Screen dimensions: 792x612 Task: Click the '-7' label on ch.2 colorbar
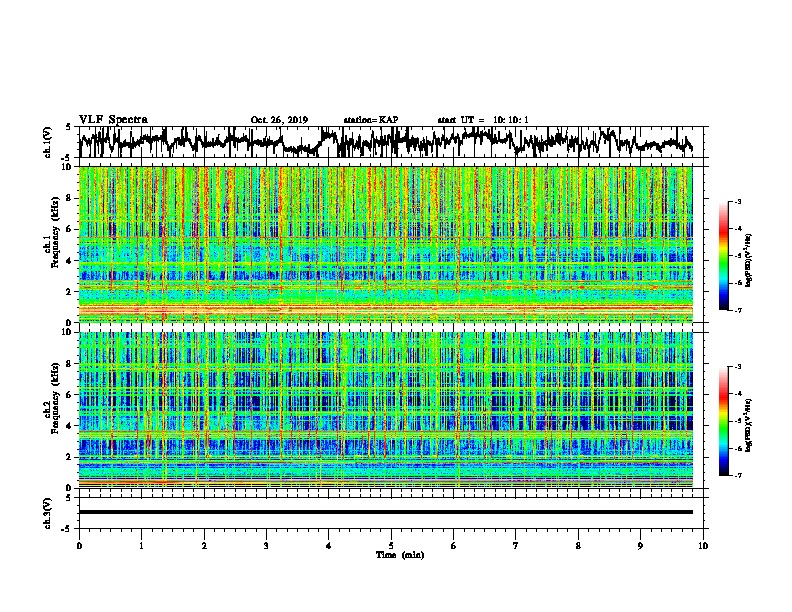[x=738, y=475]
